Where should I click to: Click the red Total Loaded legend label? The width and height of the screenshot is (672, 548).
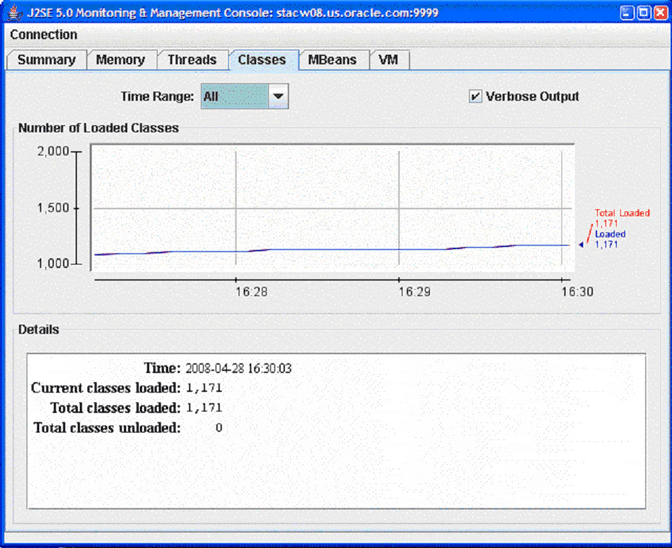[x=622, y=213]
